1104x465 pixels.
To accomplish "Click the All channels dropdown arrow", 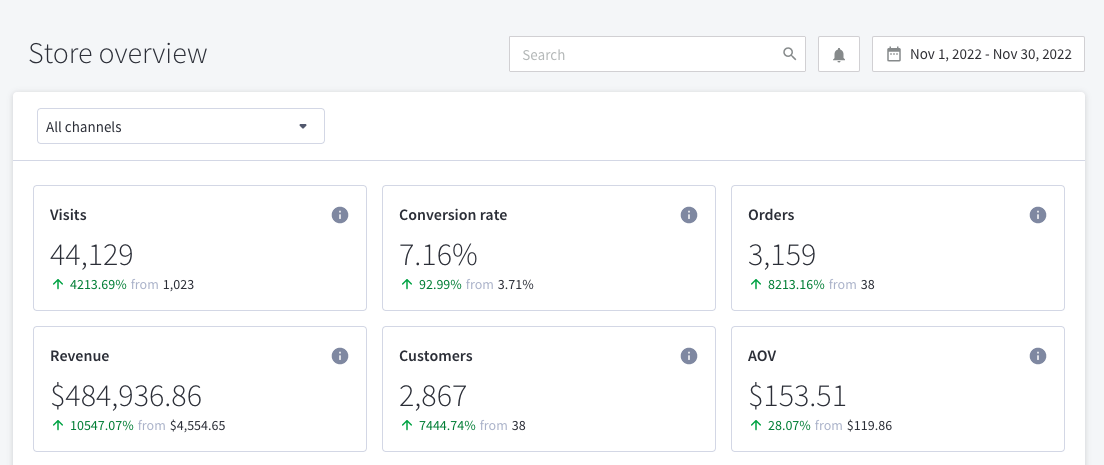I will [303, 127].
